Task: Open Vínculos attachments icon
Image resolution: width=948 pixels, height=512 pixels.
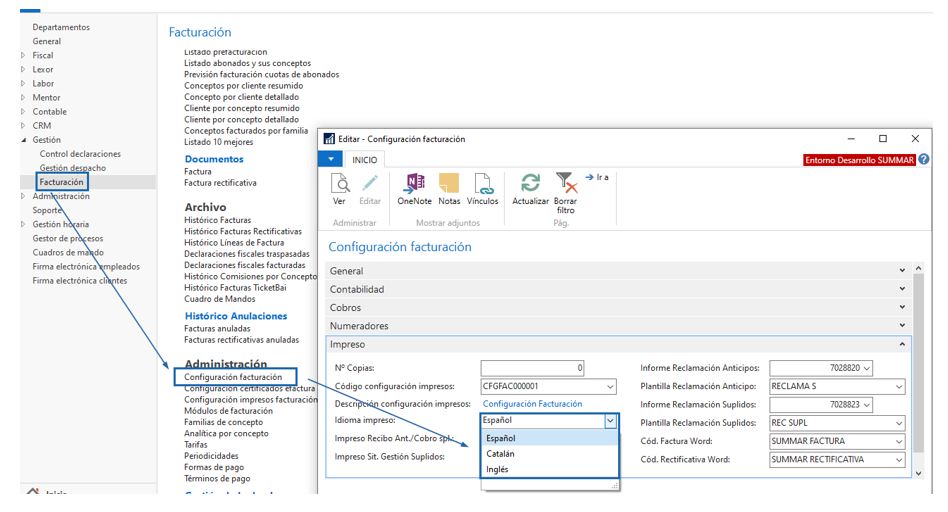Action: coord(483,184)
